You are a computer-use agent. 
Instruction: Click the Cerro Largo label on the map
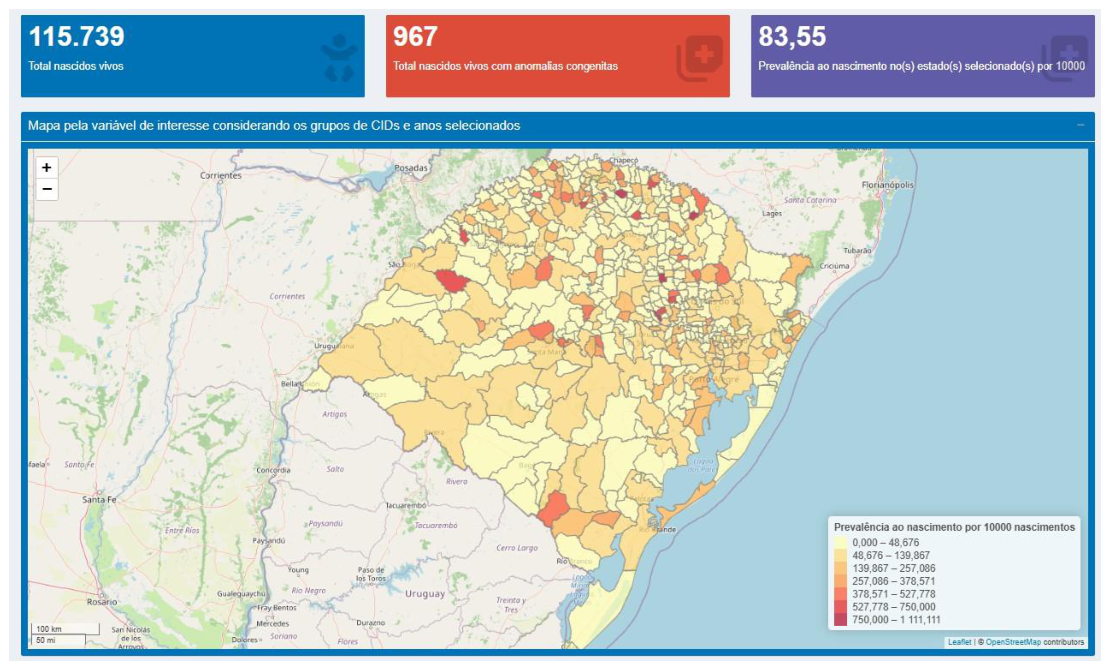517,548
